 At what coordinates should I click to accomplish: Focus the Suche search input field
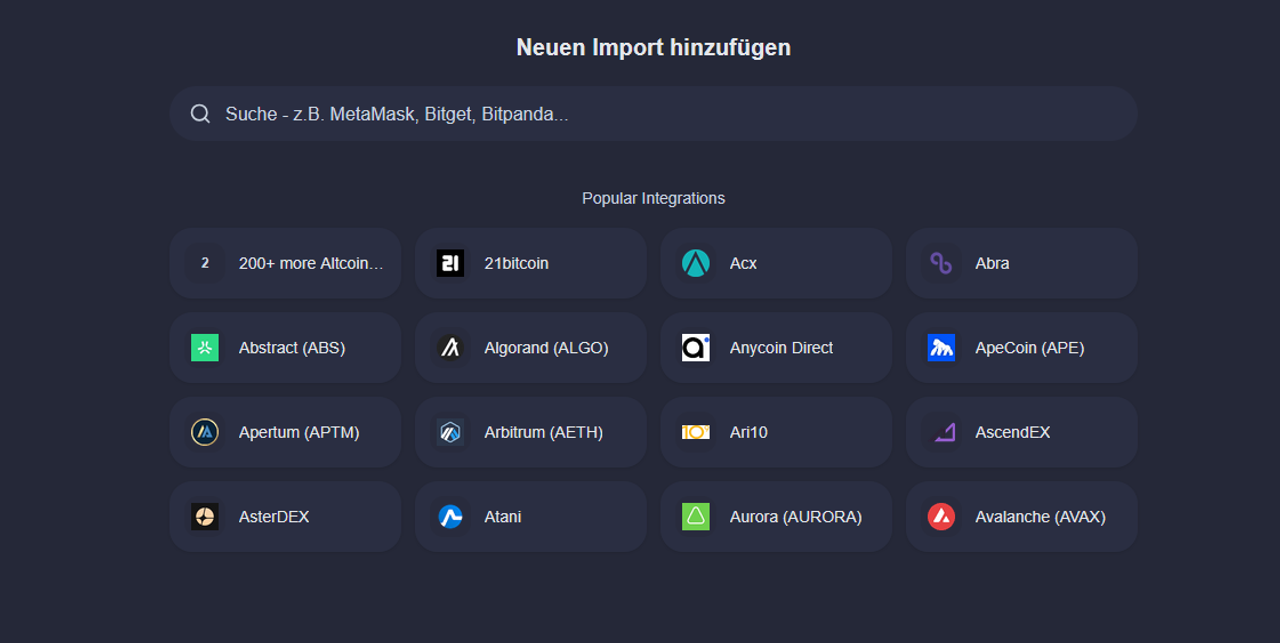coord(653,114)
